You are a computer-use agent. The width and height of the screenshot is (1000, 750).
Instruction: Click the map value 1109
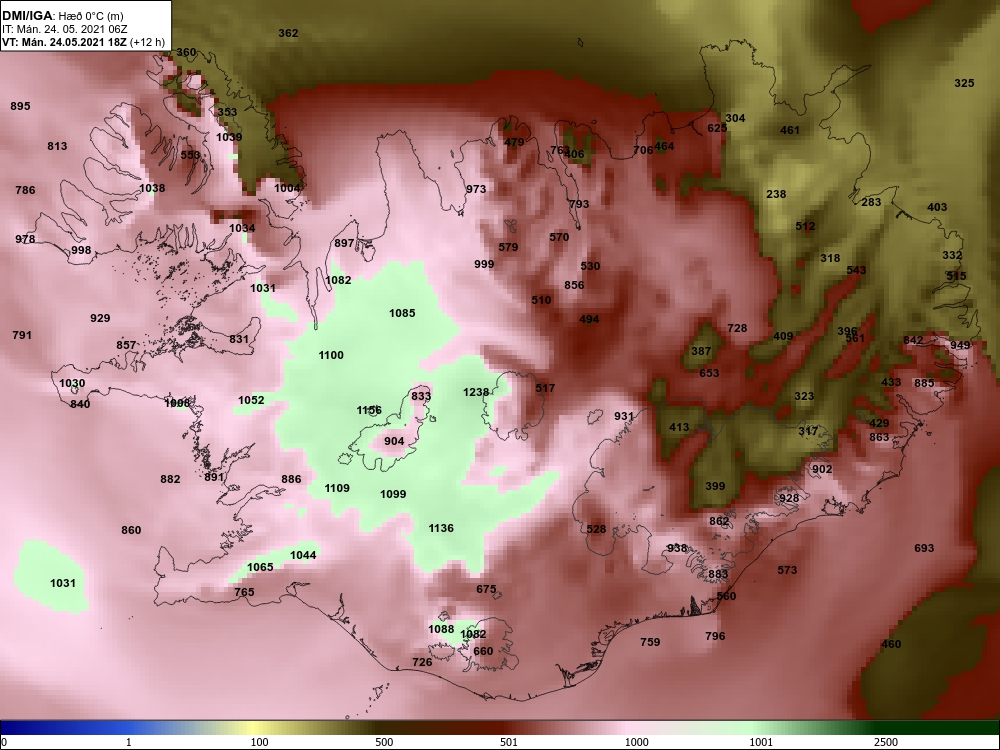click(x=337, y=489)
